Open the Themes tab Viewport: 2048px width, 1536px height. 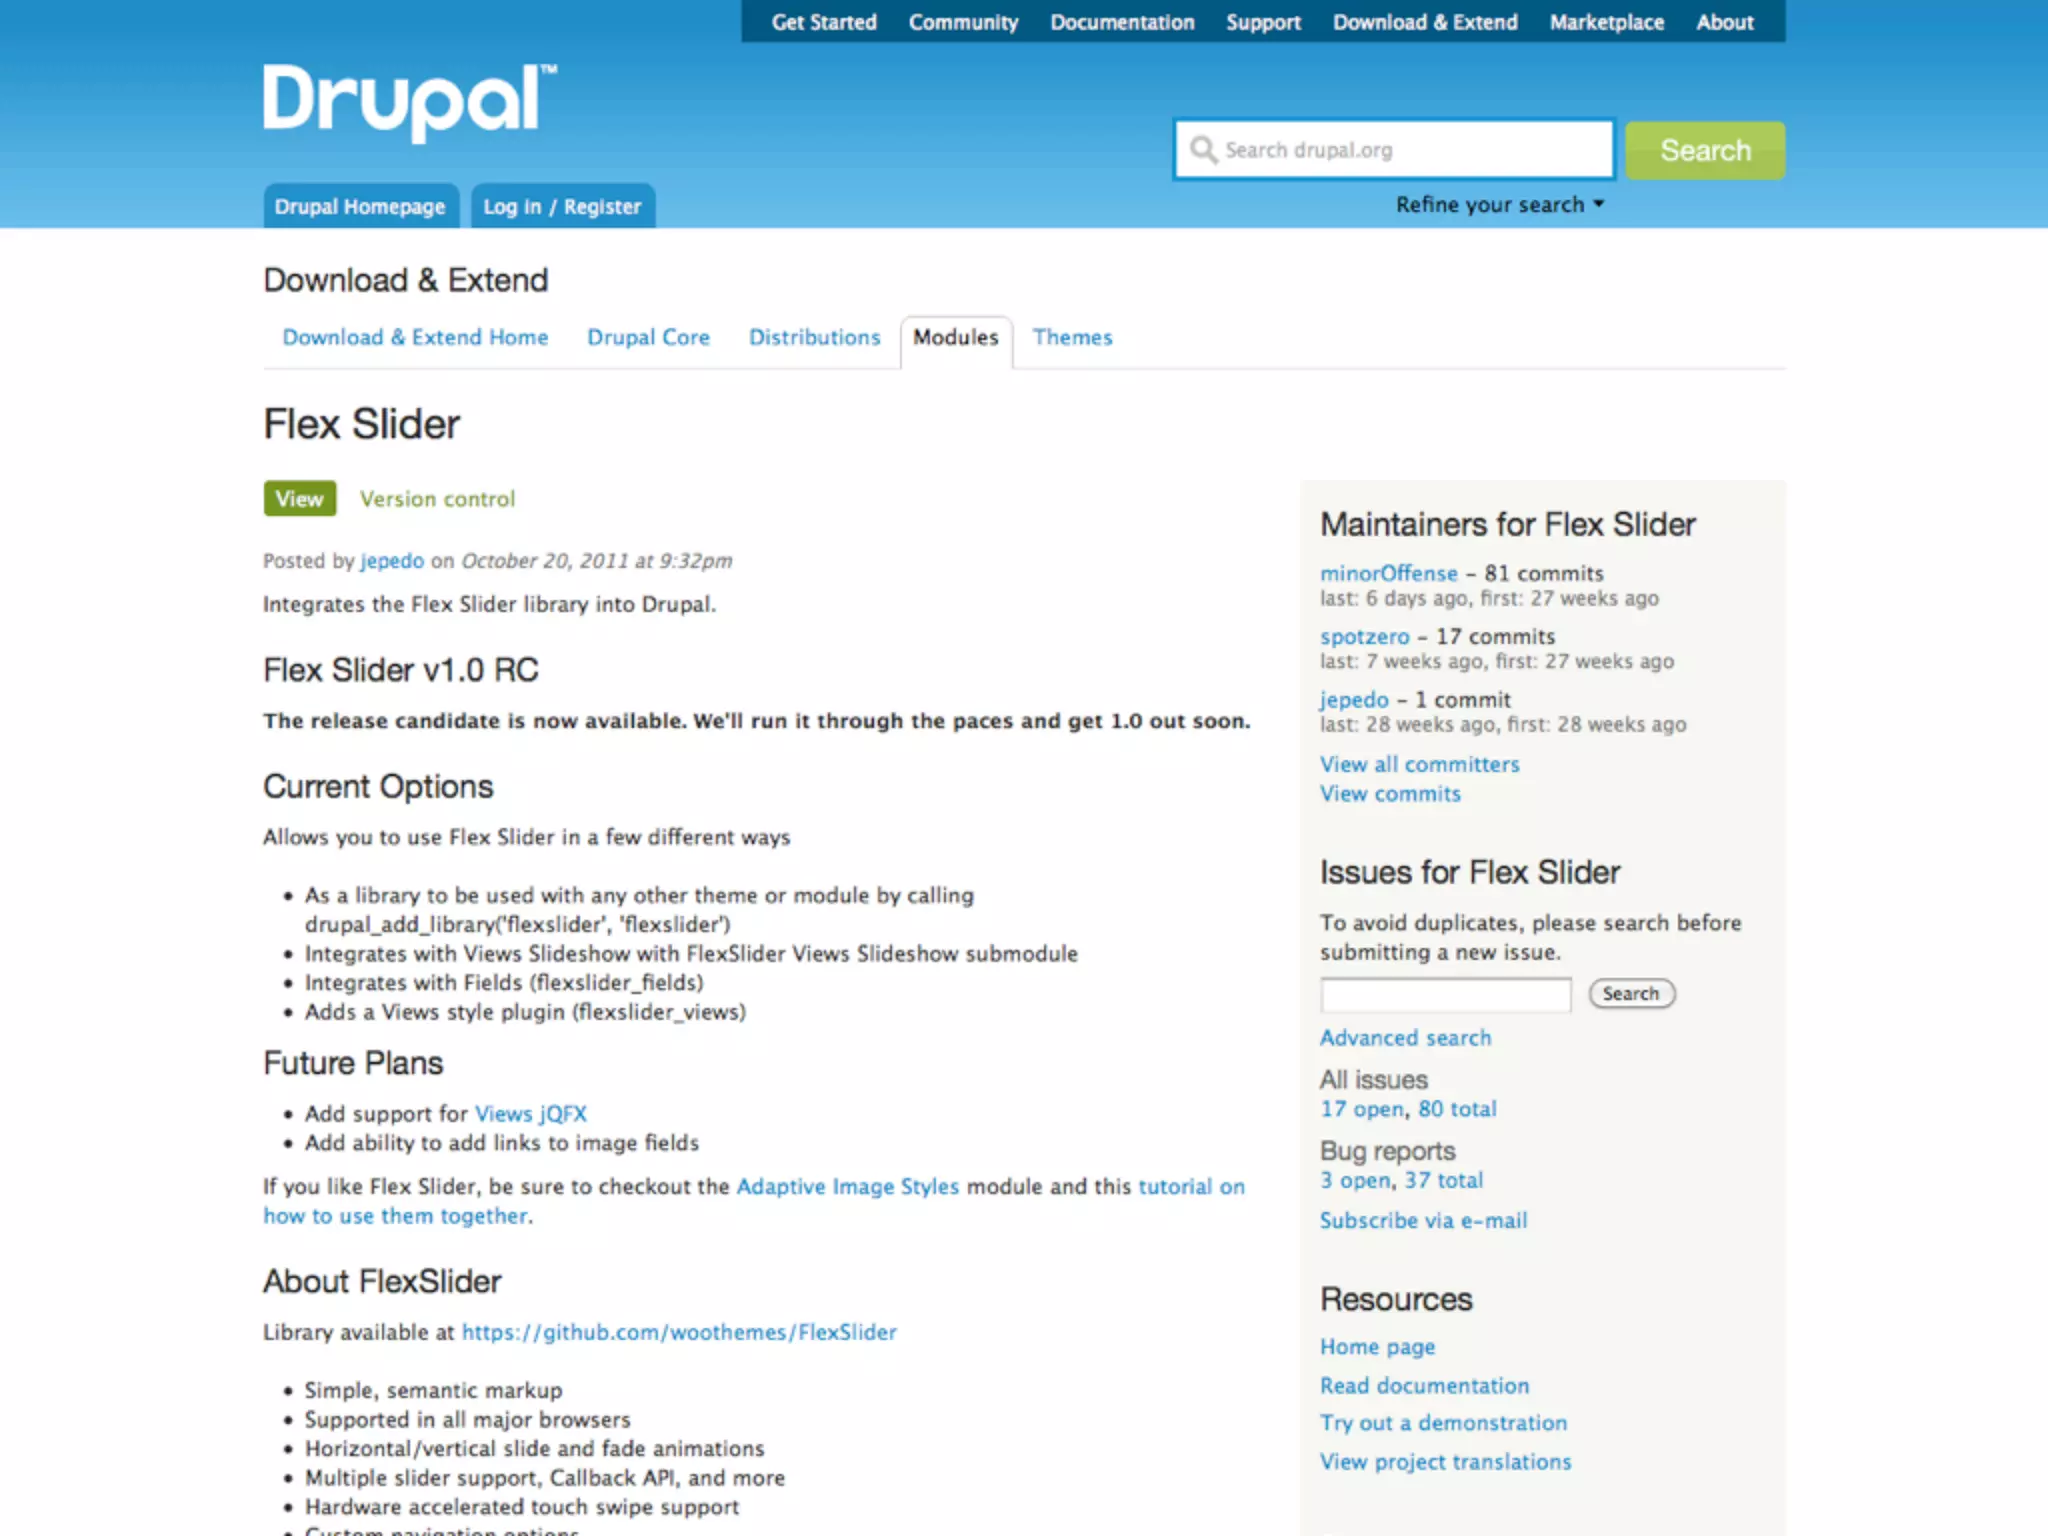click(x=1072, y=338)
